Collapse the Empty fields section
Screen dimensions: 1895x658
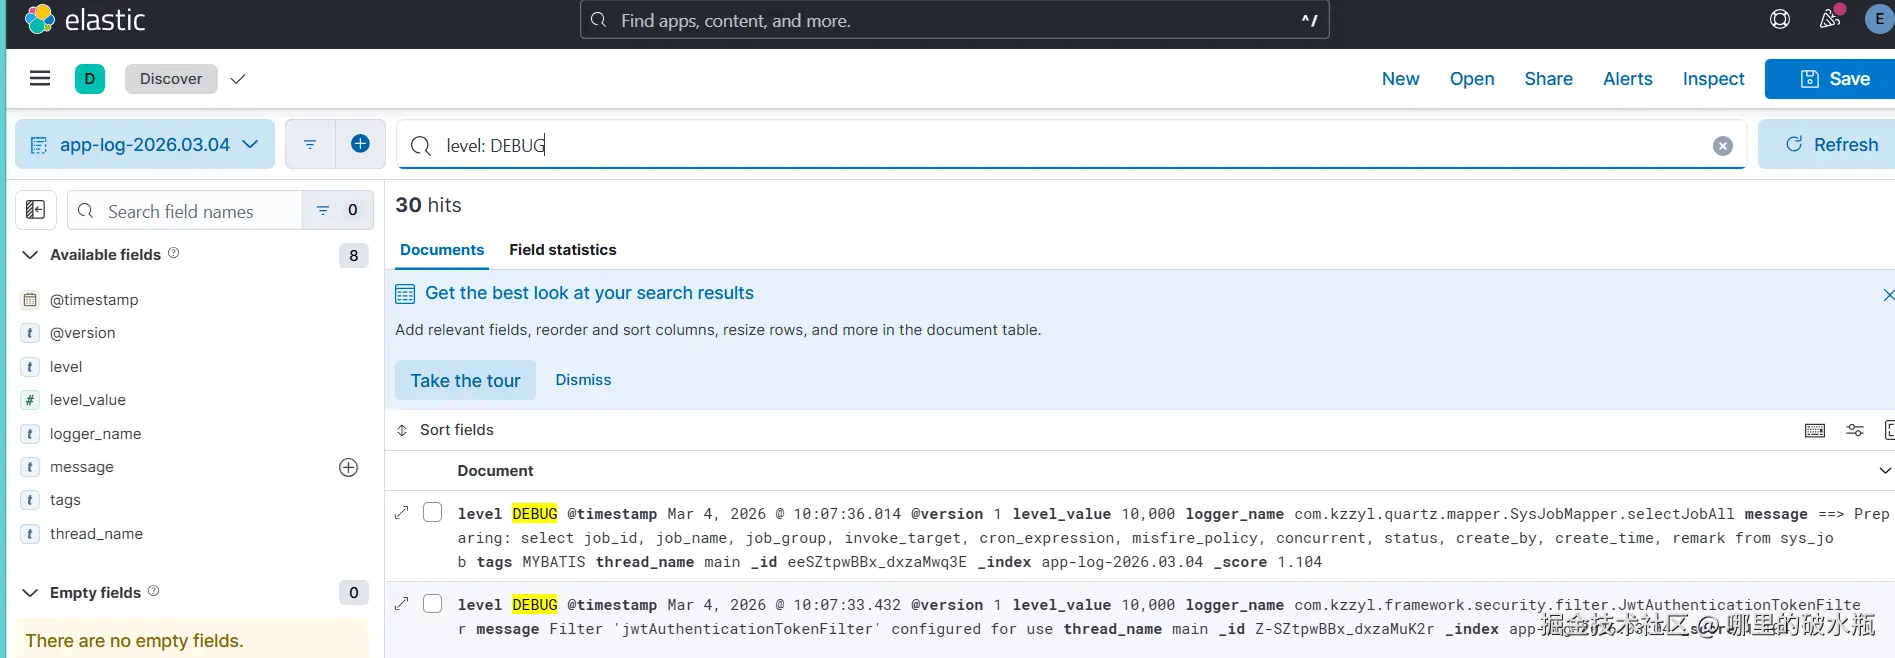pyautogui.click(x=30, y=593)
